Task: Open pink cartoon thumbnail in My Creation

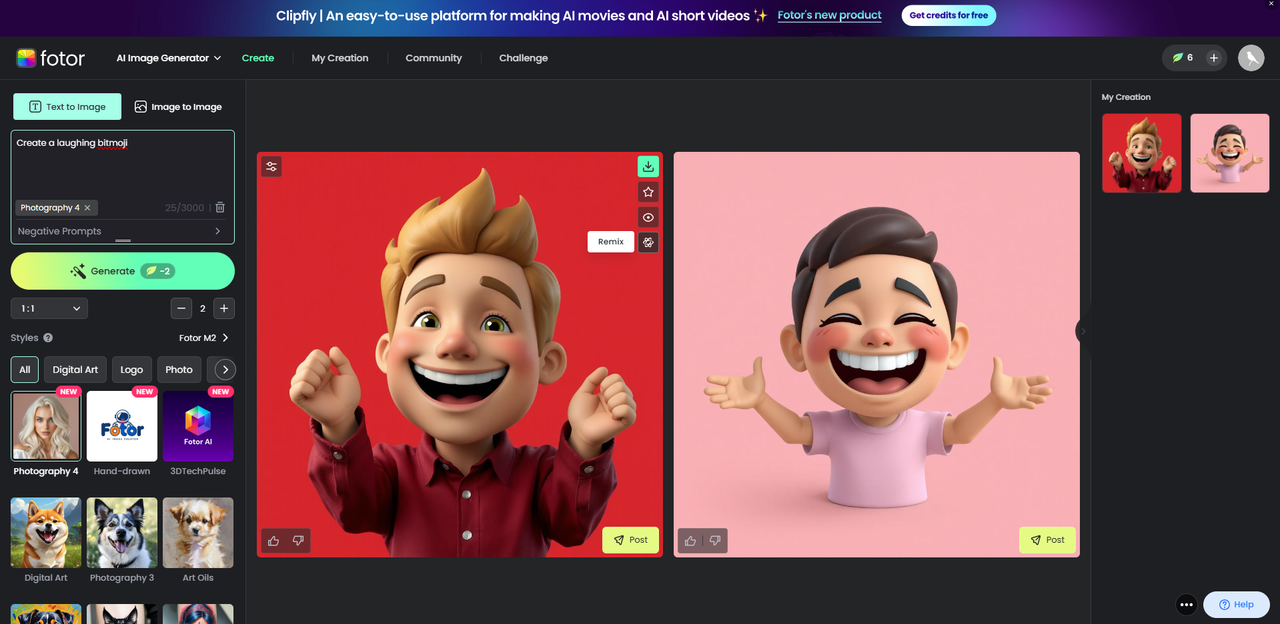Action: coord(1230,153)
